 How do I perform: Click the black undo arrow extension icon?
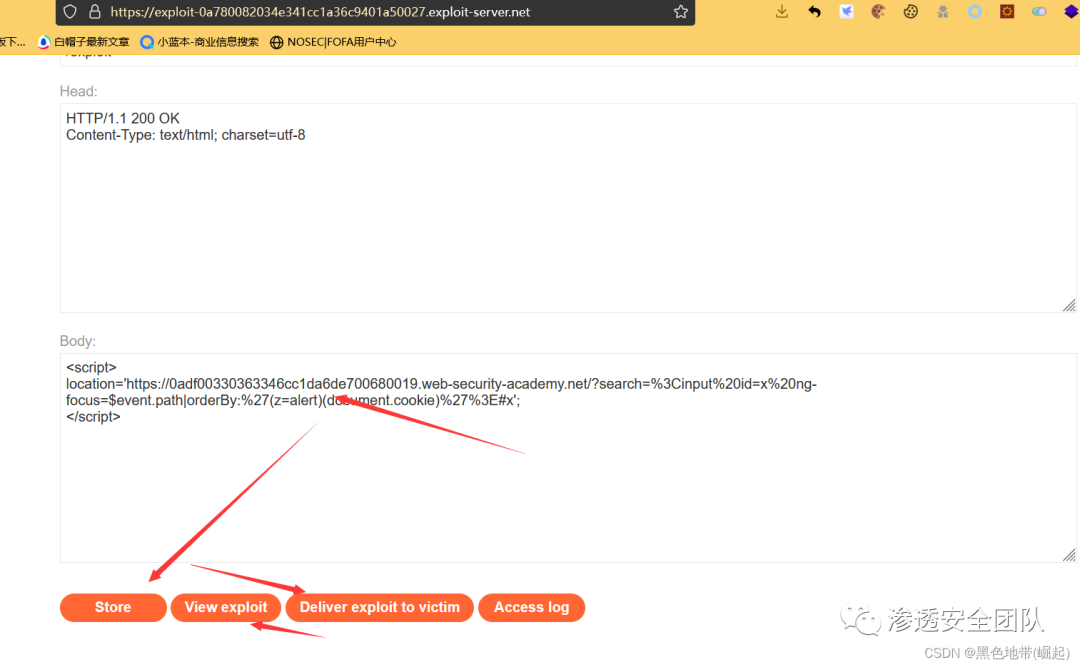point(814,12)
